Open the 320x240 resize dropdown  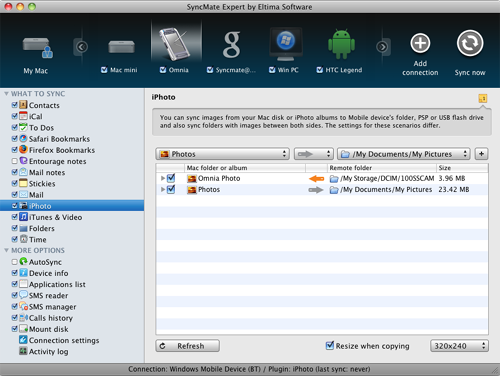(459, 346)
